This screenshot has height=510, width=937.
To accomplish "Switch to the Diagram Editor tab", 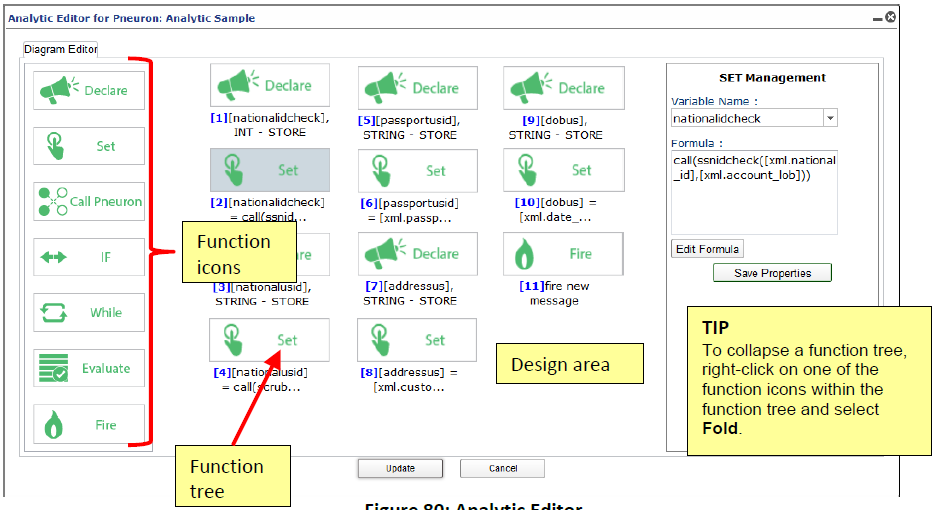I will pyautogui.click(x=60, y=49).
